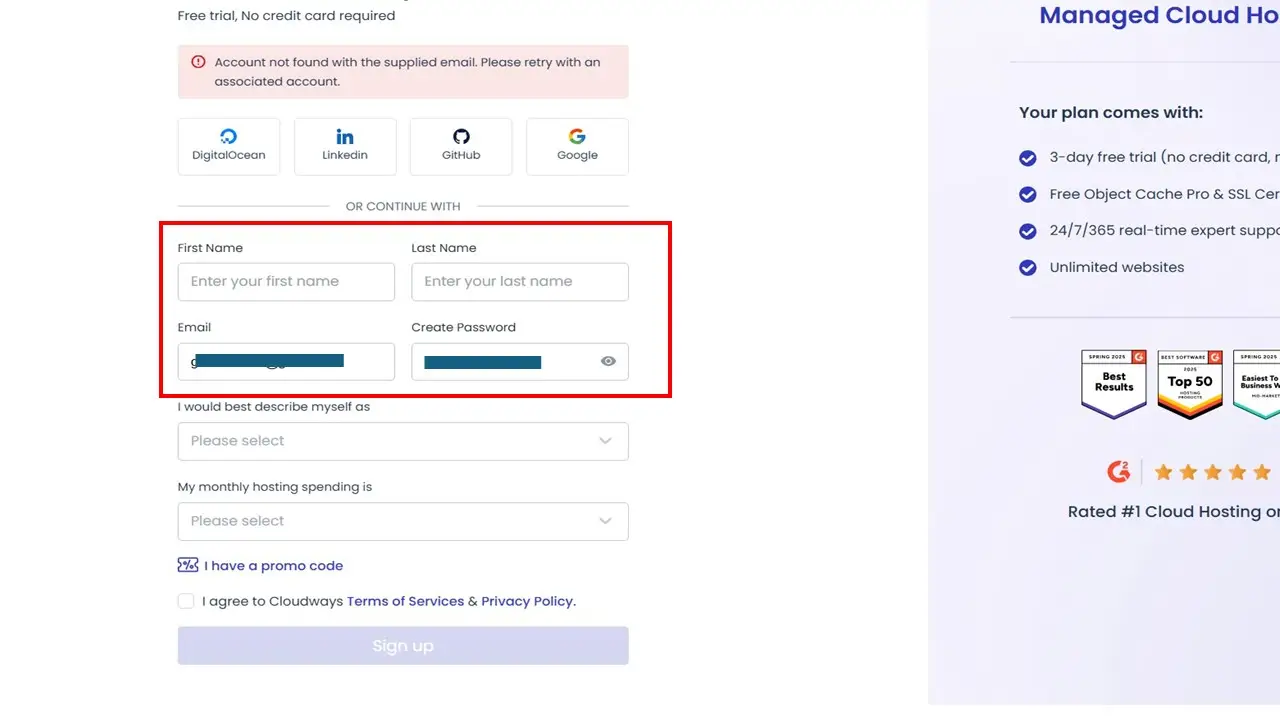
Task: Click checkmark beside '24/7/365 real-time expert'
Action: tap(1027, 231)
